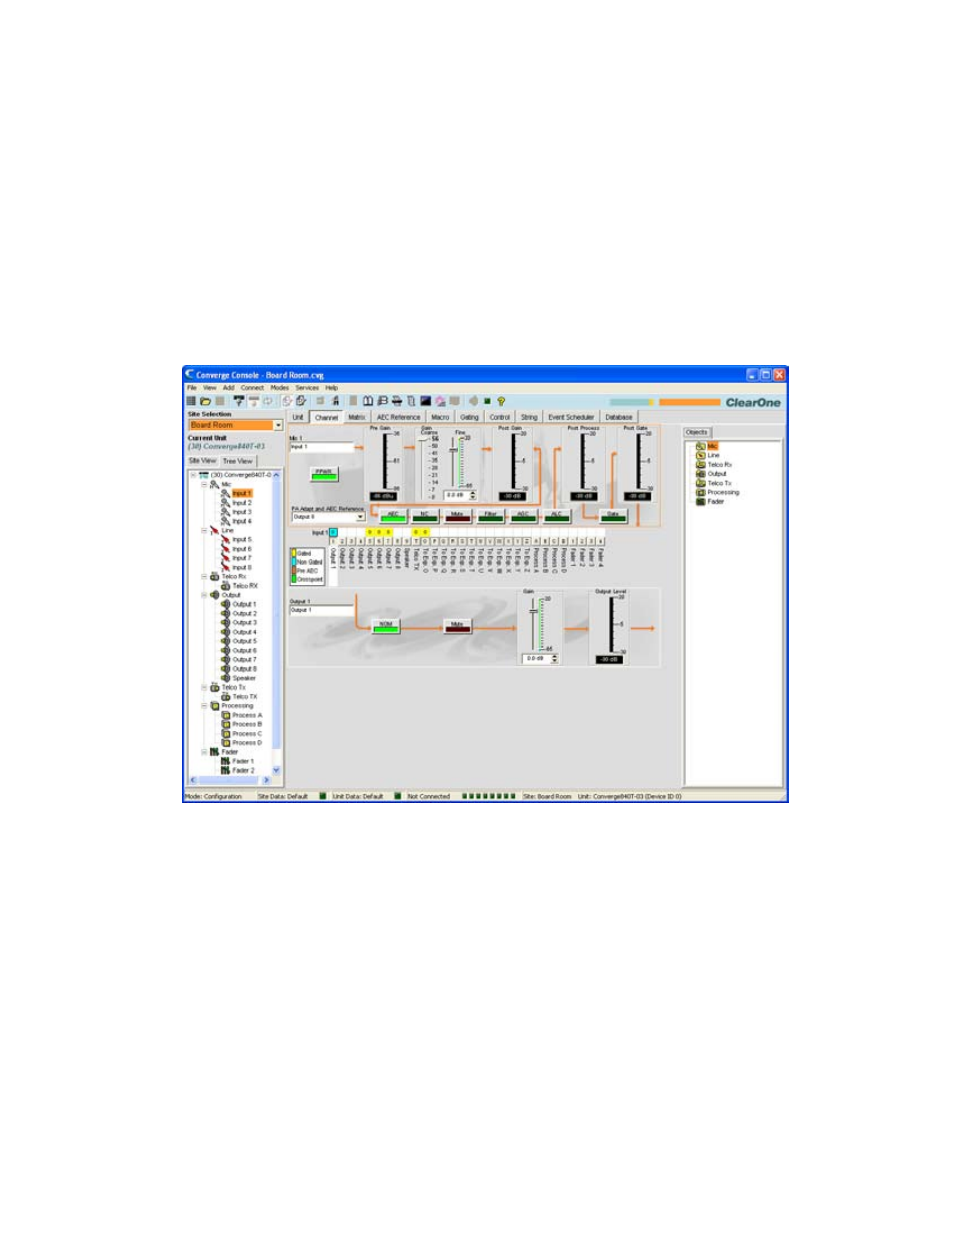Image resolution: width=954 pixels, height=1235 pixels.
Task: Click the dark picture toolbar icon
Action: (x=425, y=401)
